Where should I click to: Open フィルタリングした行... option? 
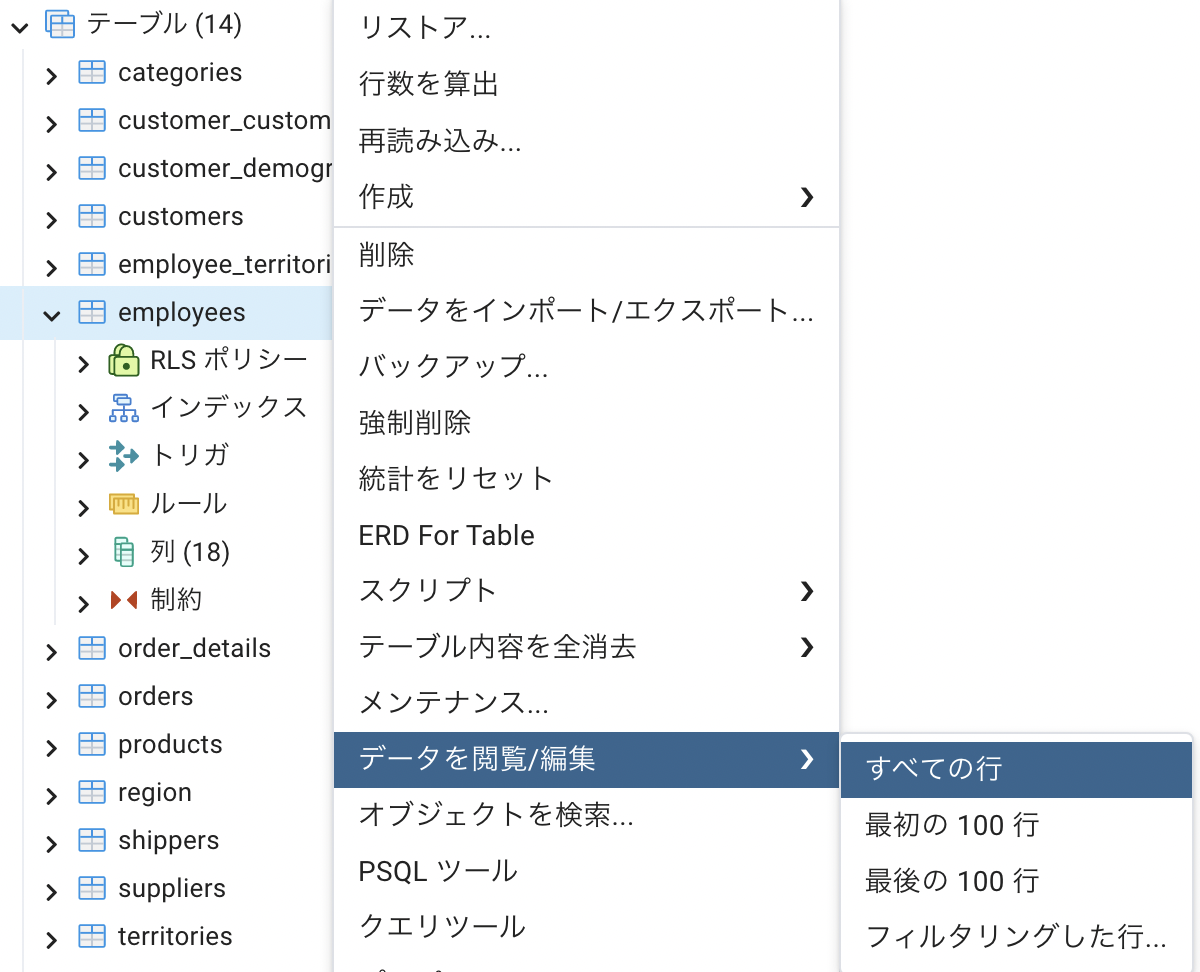(x=1015, y=937)
